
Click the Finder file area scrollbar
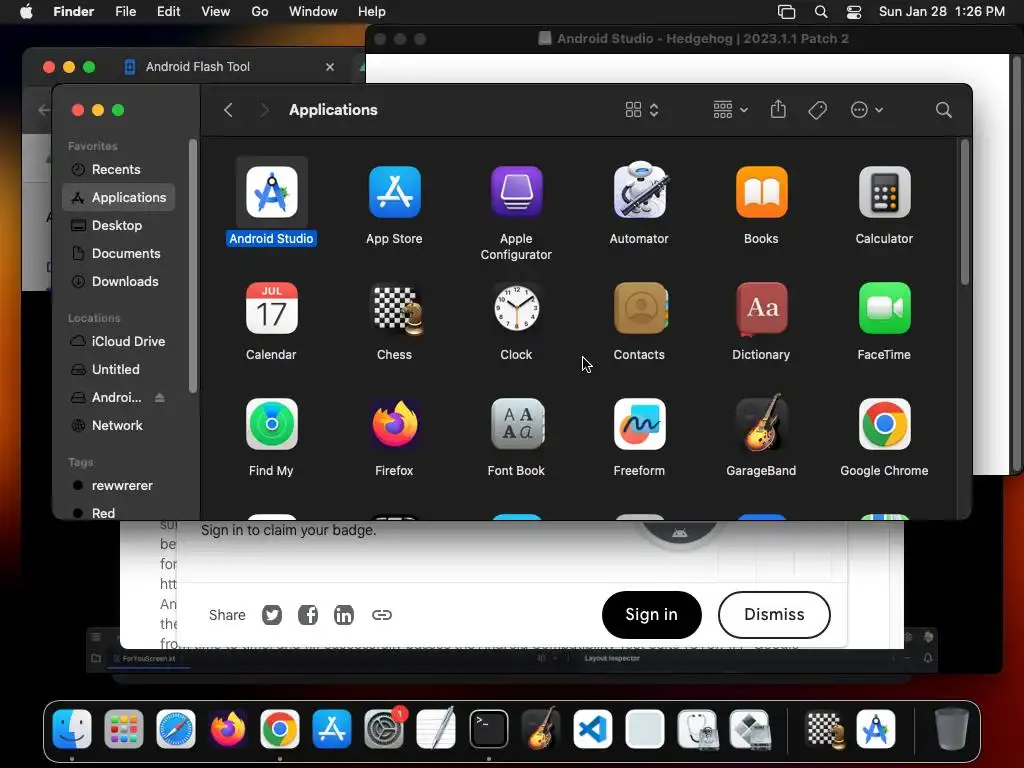pos(965,212)
